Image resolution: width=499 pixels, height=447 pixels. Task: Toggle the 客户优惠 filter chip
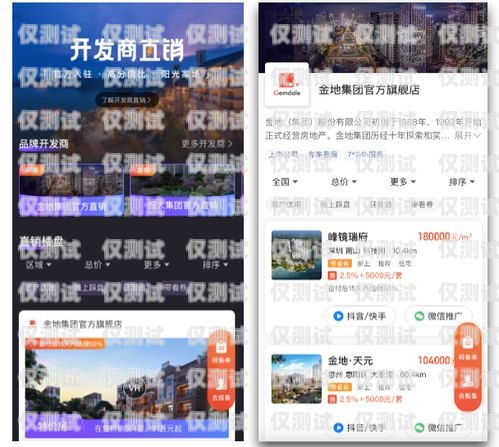tap(286, 204)
